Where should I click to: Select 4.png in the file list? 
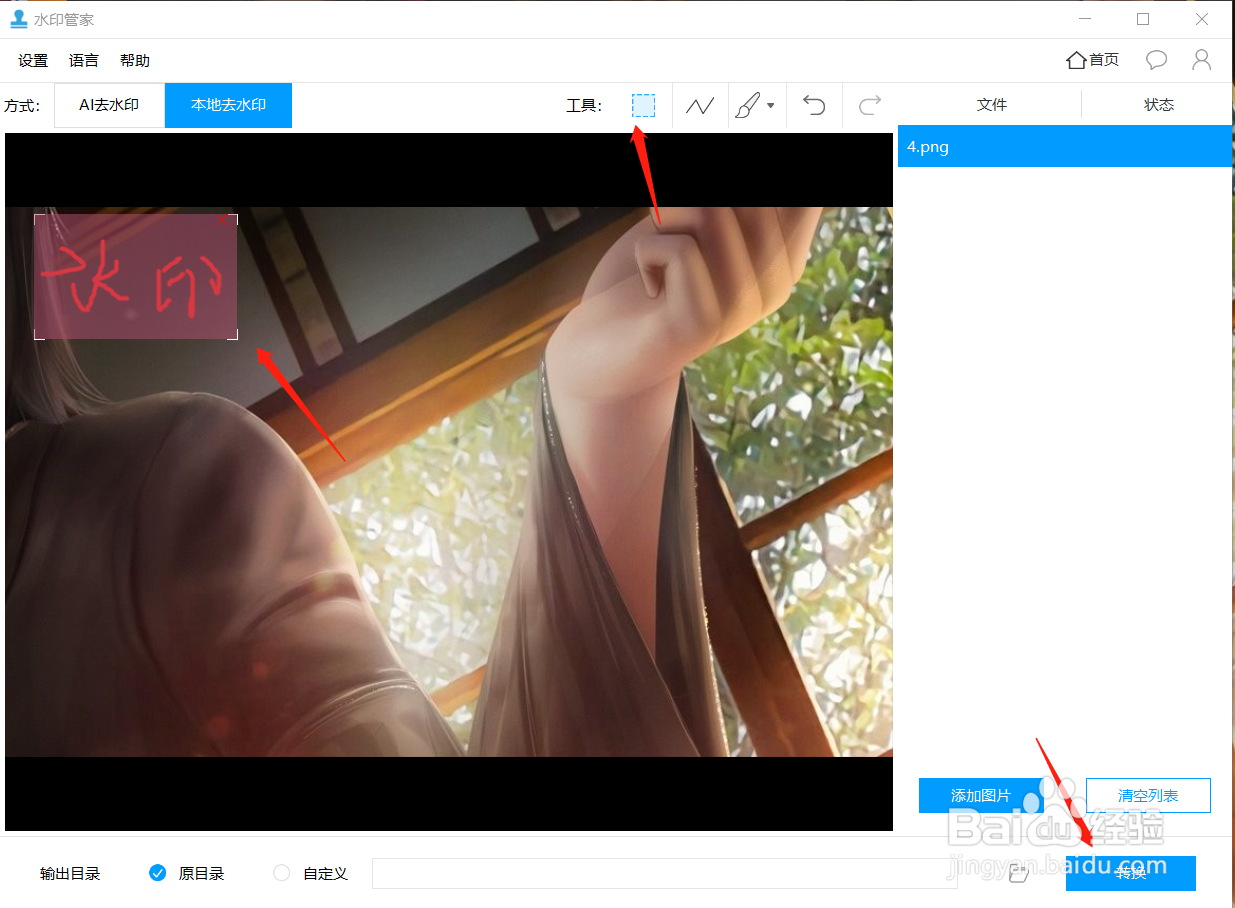click(1064, 146)
